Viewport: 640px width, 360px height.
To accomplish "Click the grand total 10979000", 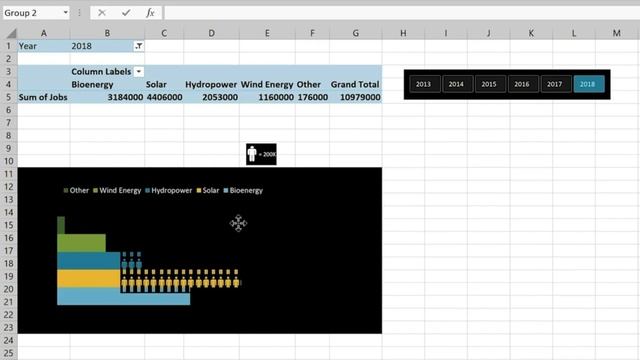I will 360,97.
